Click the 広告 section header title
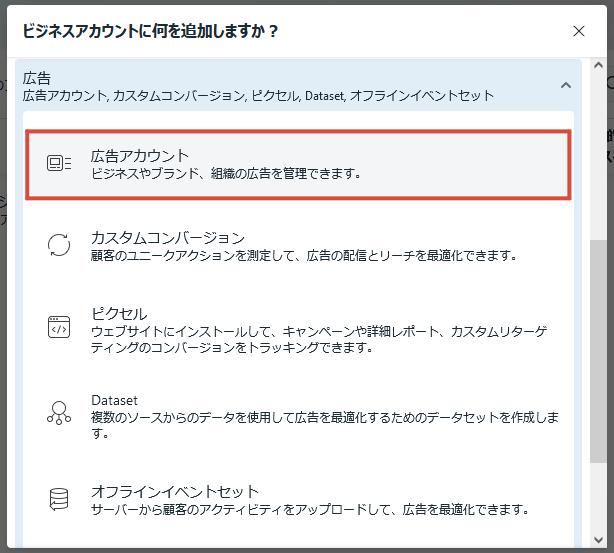614x553 pixels. point(36,78)
